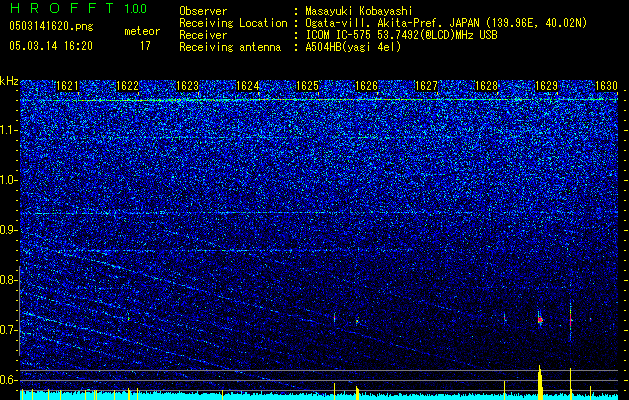Click the meteor count label
The width and height of the screenshot is (629, 400).
tap(142, 31)
